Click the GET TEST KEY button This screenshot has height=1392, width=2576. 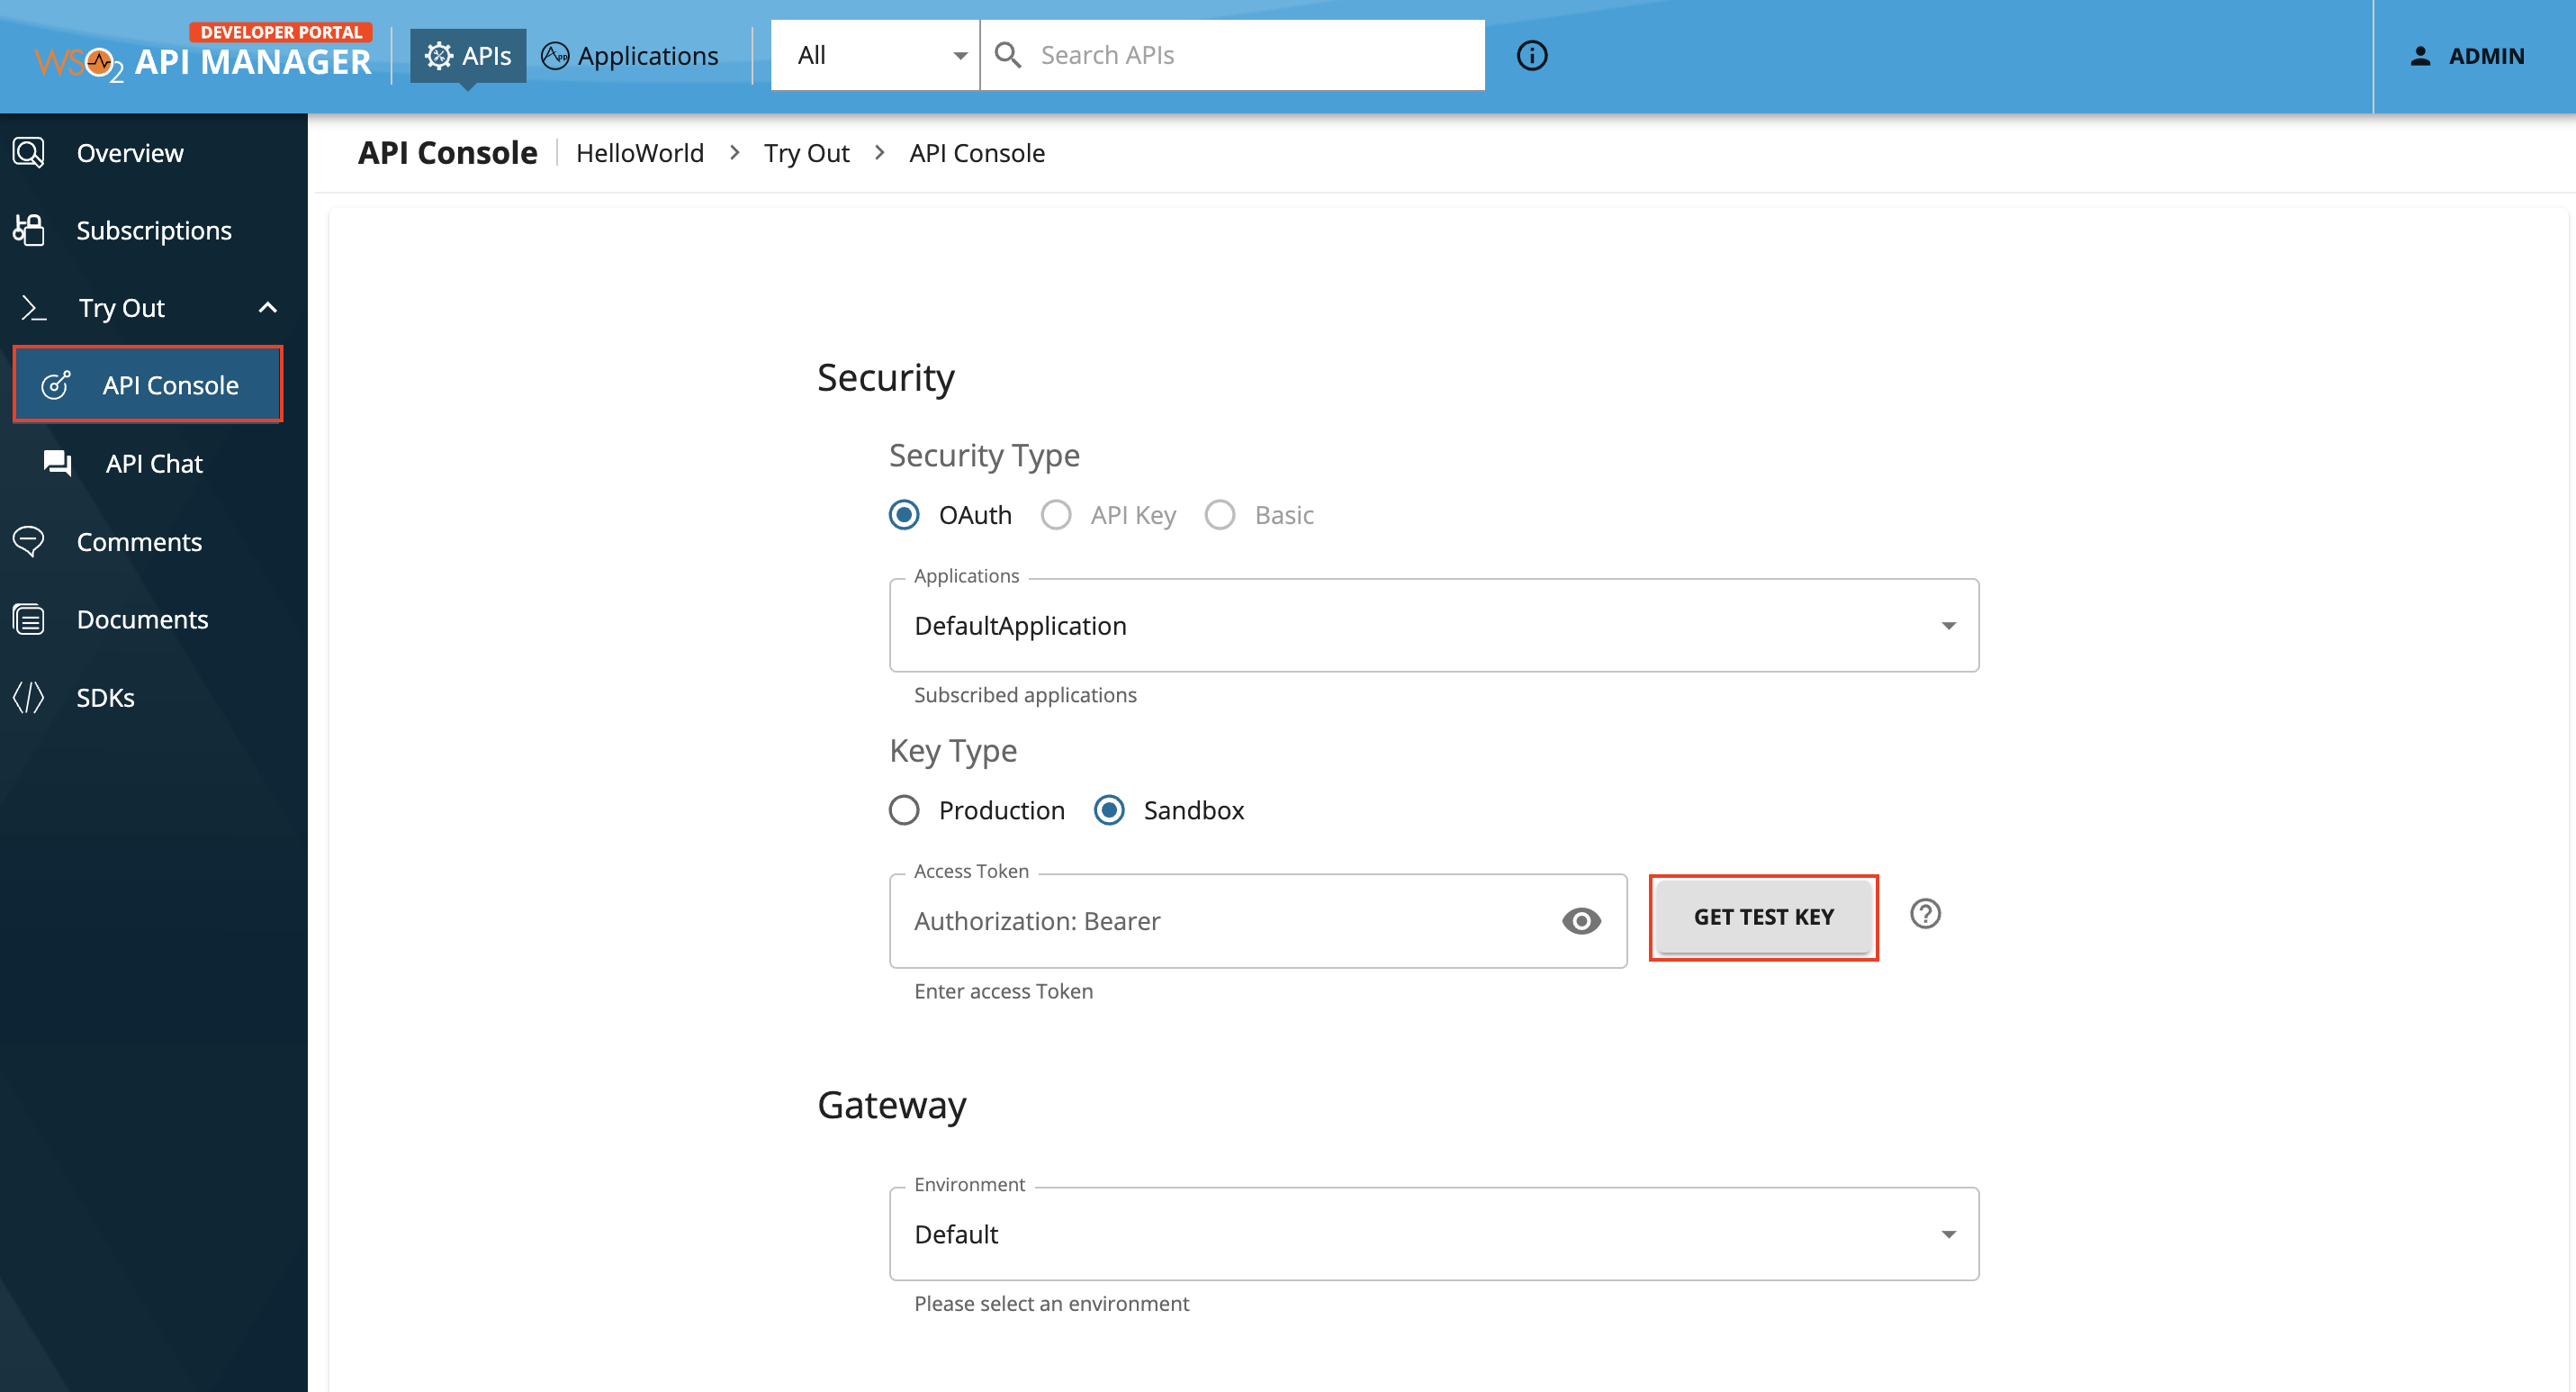point(1763,916)
